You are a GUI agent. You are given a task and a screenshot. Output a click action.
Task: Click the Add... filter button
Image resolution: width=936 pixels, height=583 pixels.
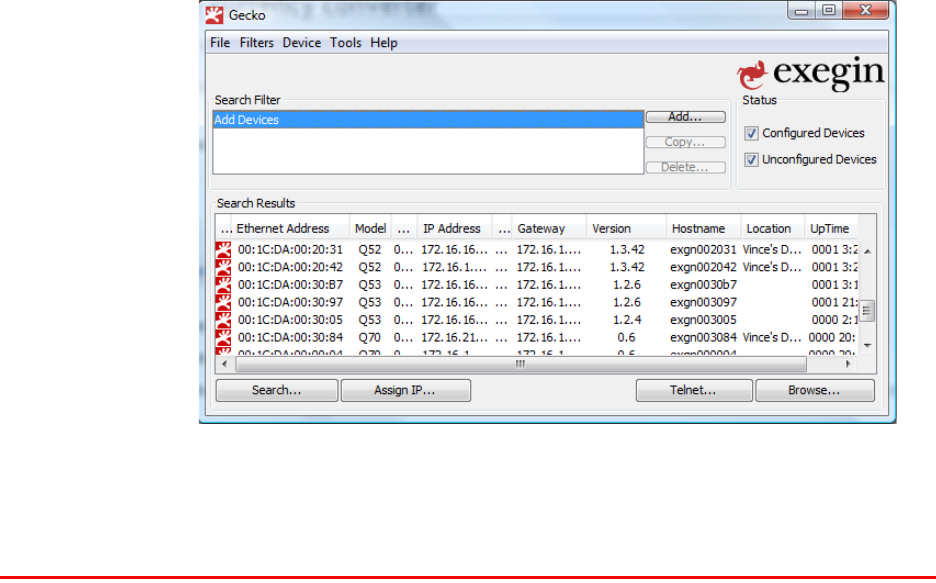(685, 117)
